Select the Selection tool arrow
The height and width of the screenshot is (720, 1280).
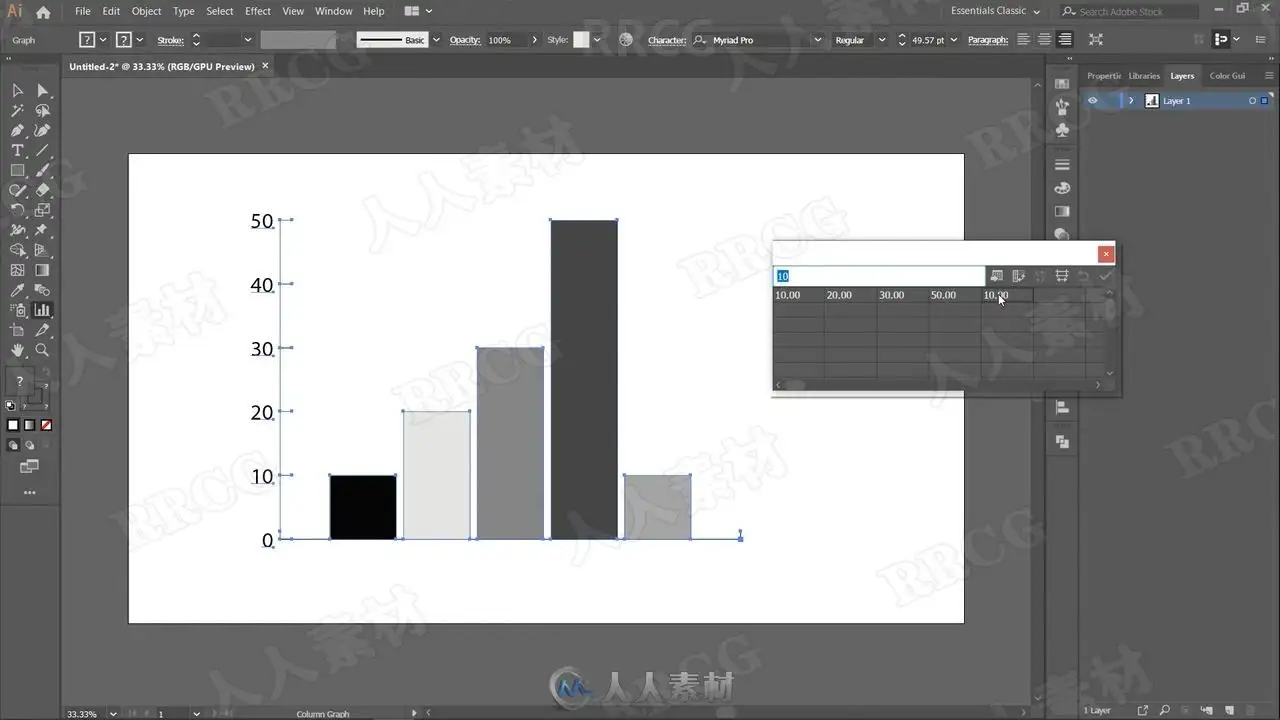pyautogui.click(x=17, y=90)
